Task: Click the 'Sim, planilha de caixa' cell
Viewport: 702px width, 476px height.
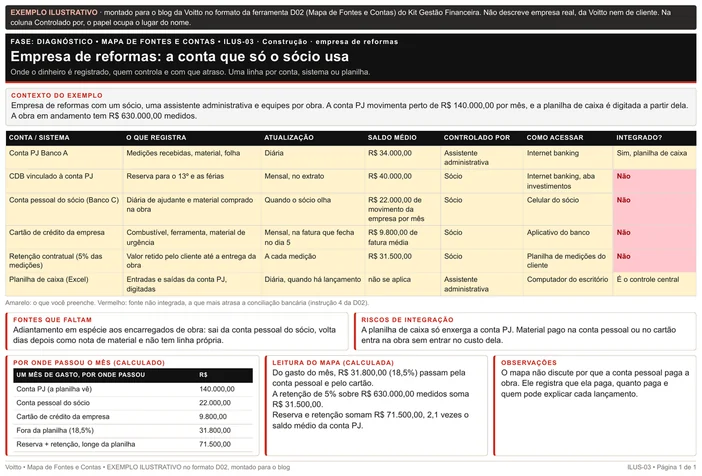Action: (x=655, y=158)
